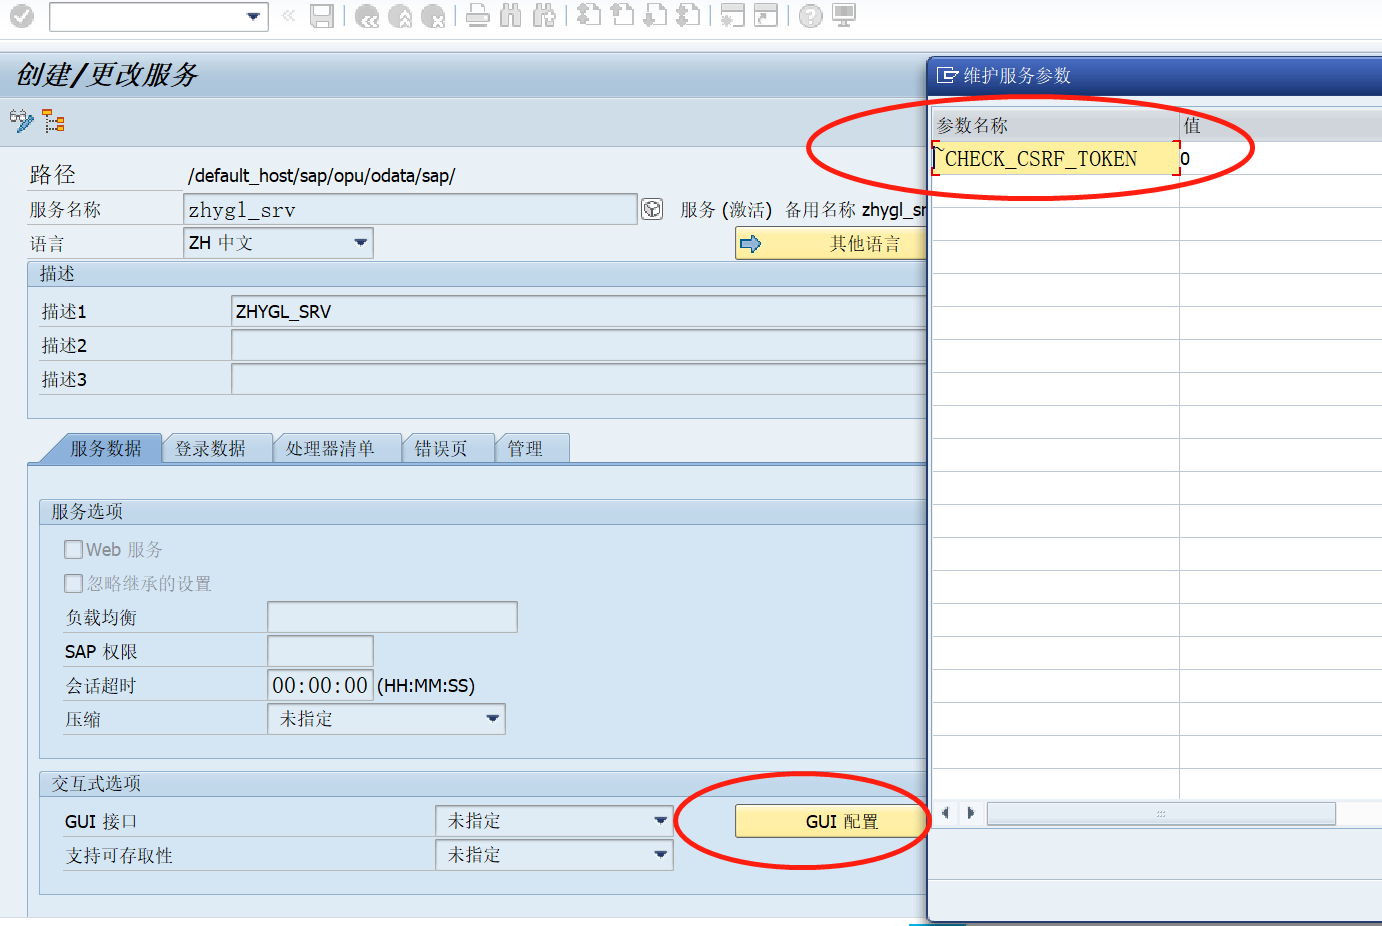Open the hierarchy view icon below 创建/更改服务
This screenshot has height=926, width=1382.
52,121
